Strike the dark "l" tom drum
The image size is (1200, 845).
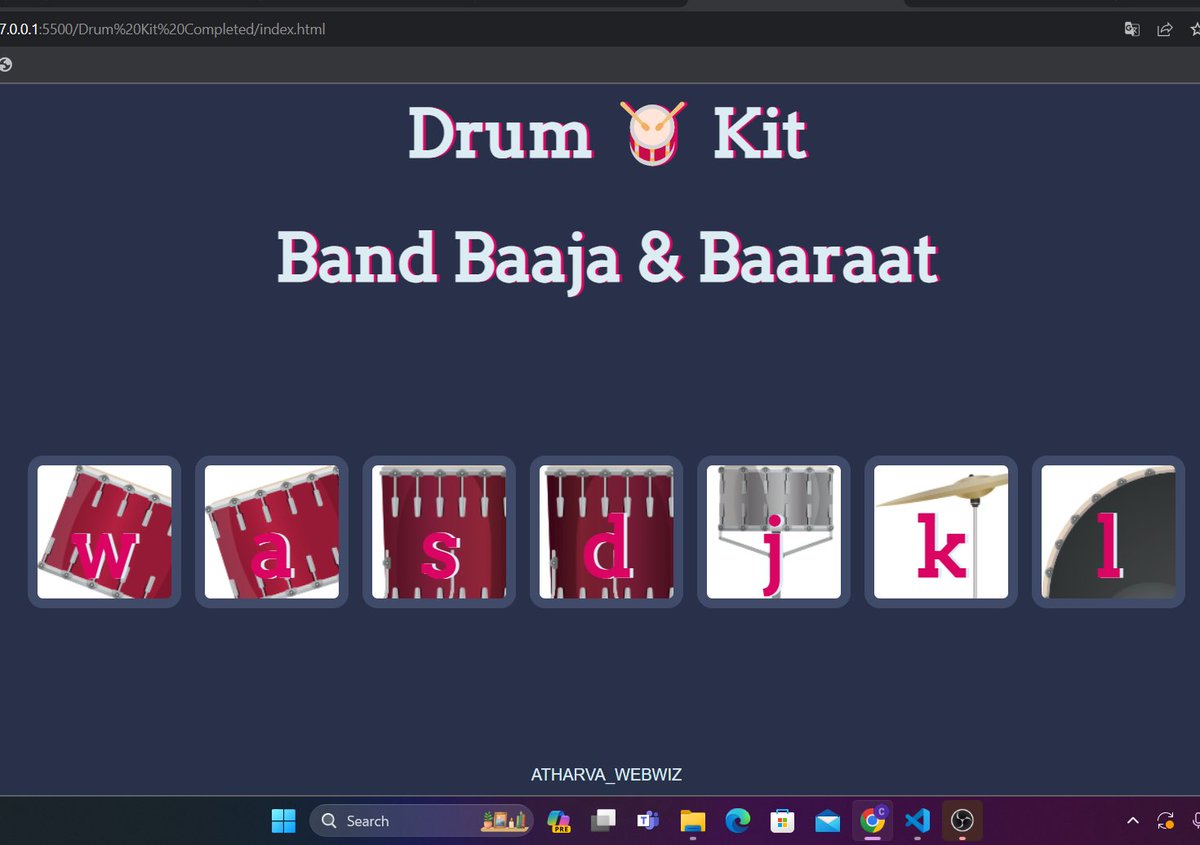(1108, 531)
